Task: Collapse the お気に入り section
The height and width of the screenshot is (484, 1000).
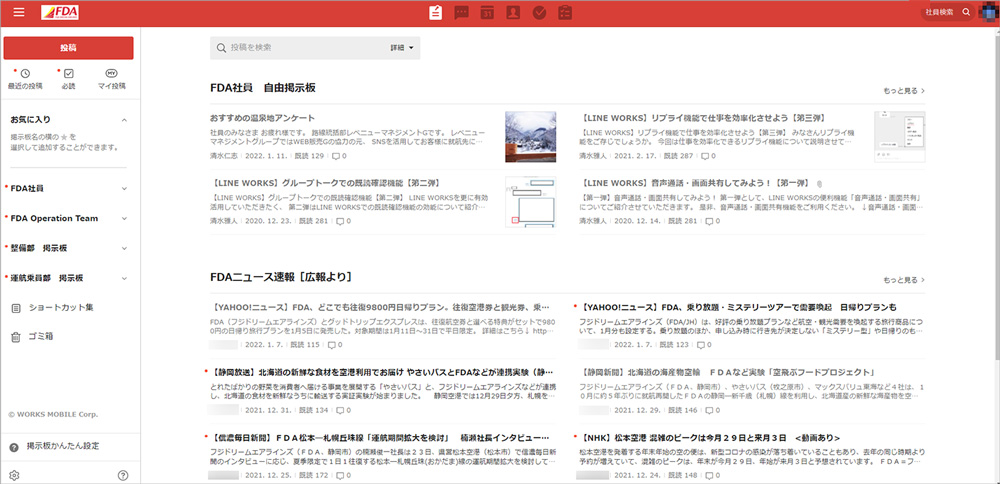Action: tap(124, 120)
